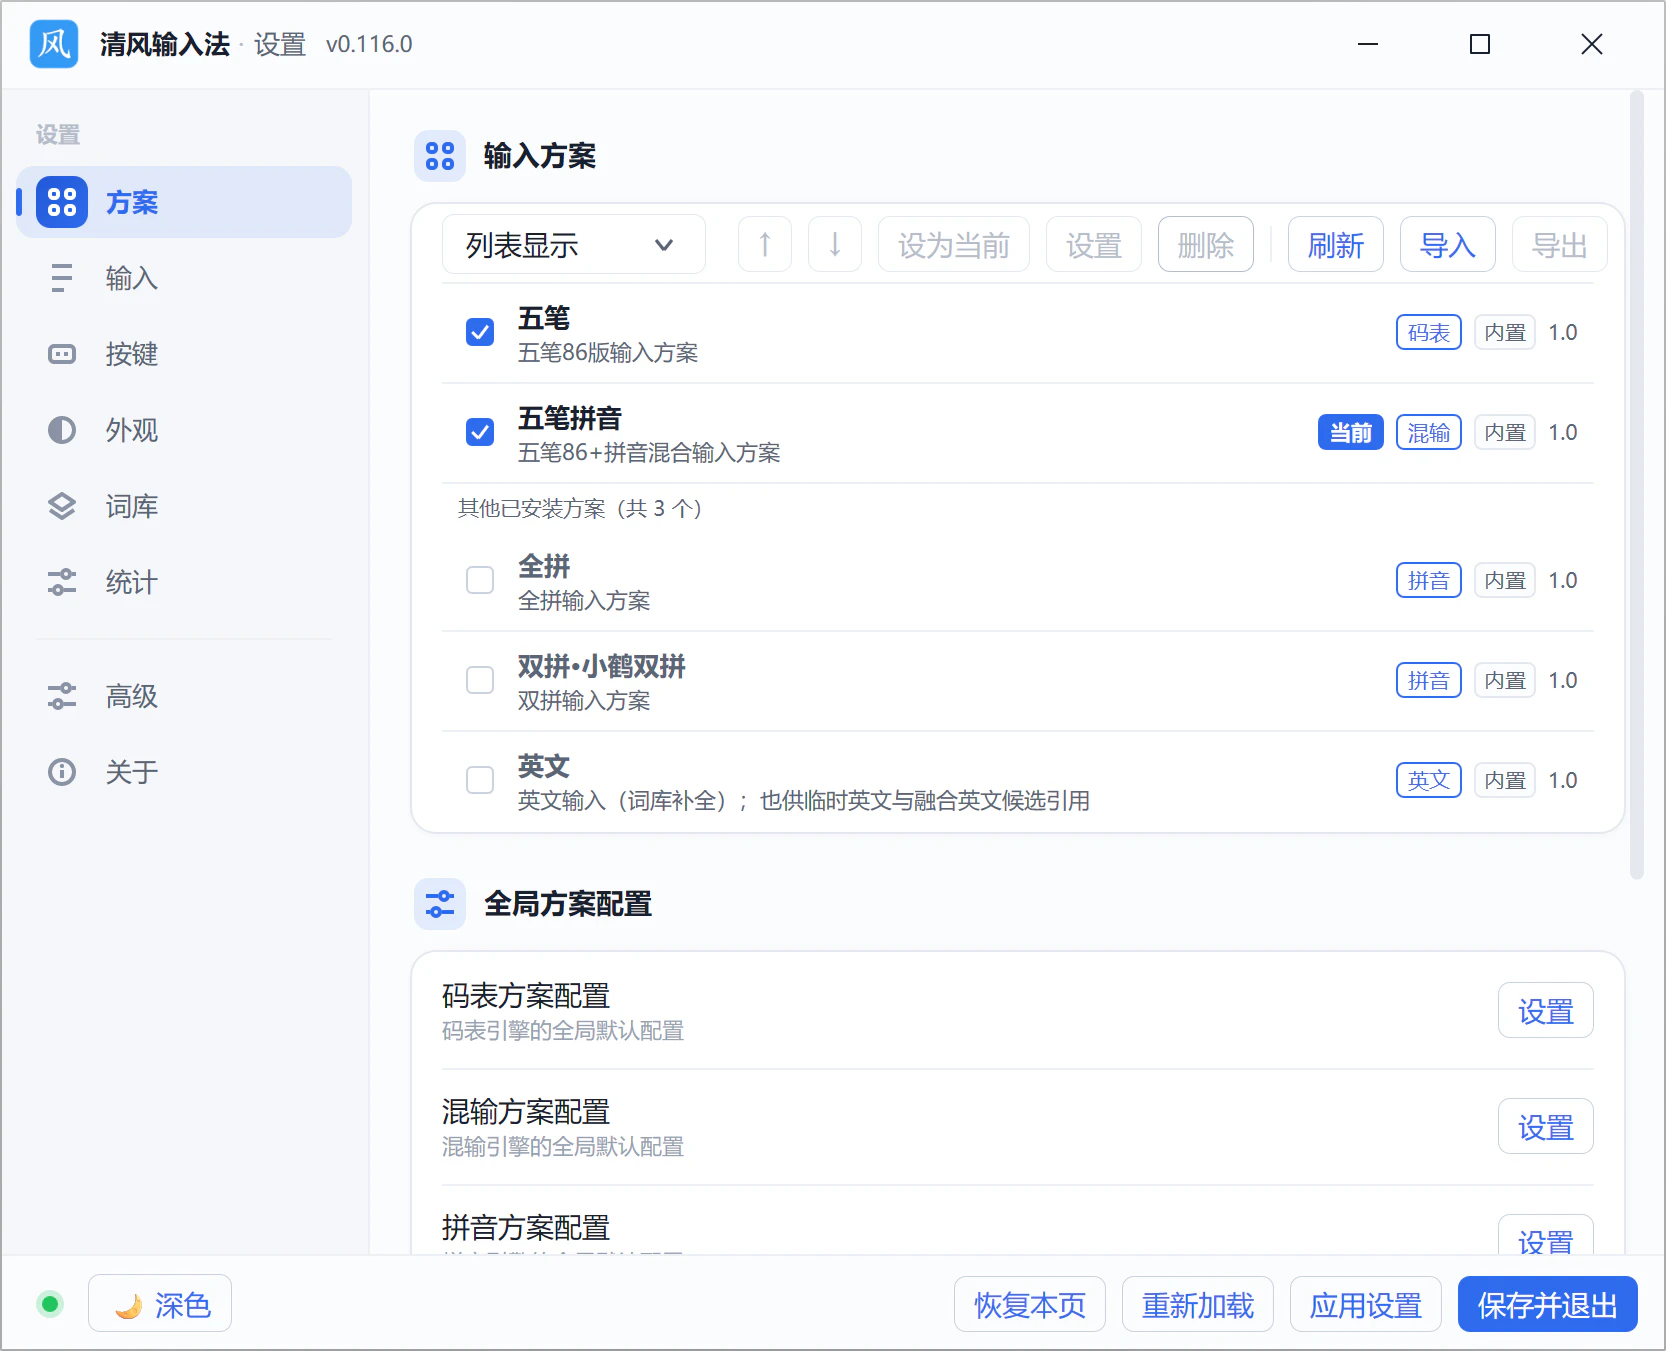Open the 按键 sidebar section
The width and height of the screenshot is (1666, 1351).
click(184, 354)
